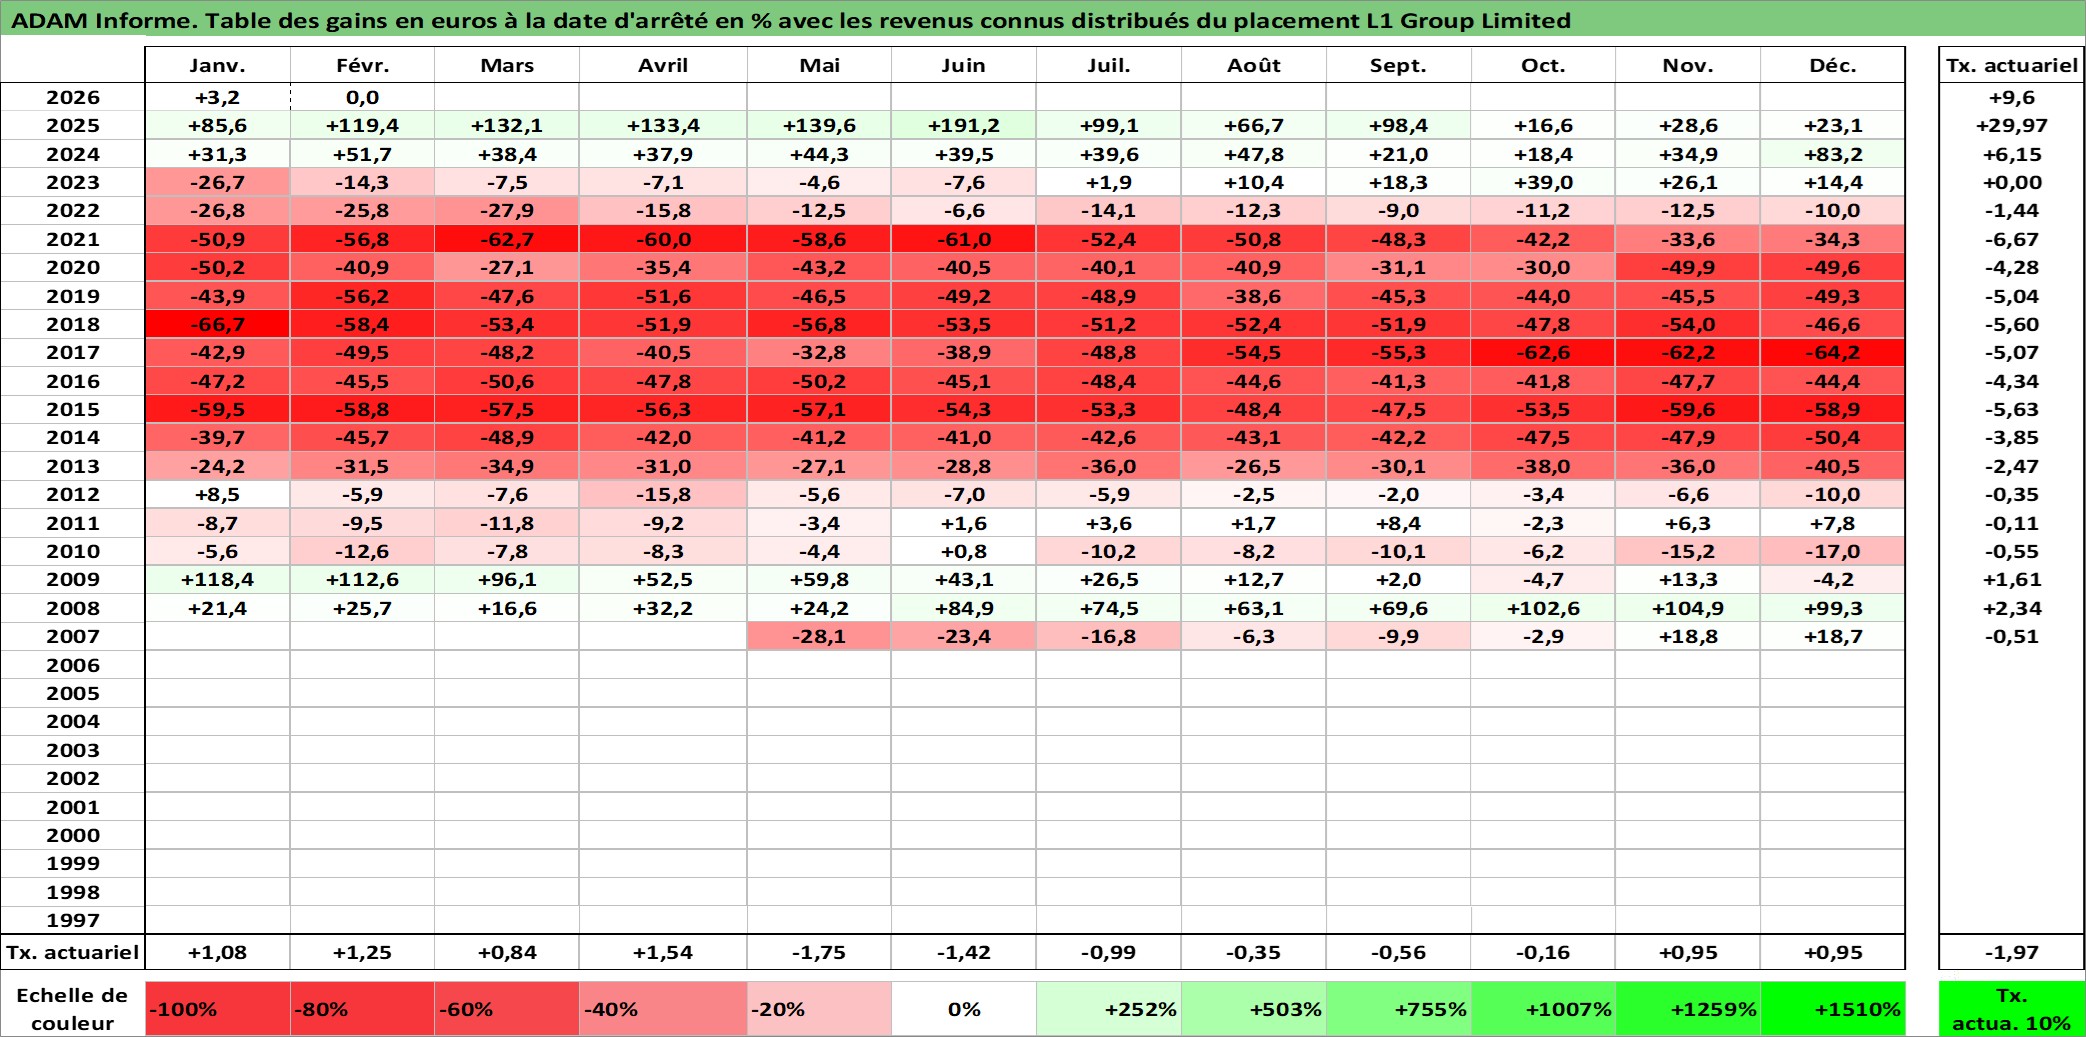This screenshot has width=2086, height=1037.
Task: Click the -6,67 actuarial rate for 2021
Action: 2011,239
